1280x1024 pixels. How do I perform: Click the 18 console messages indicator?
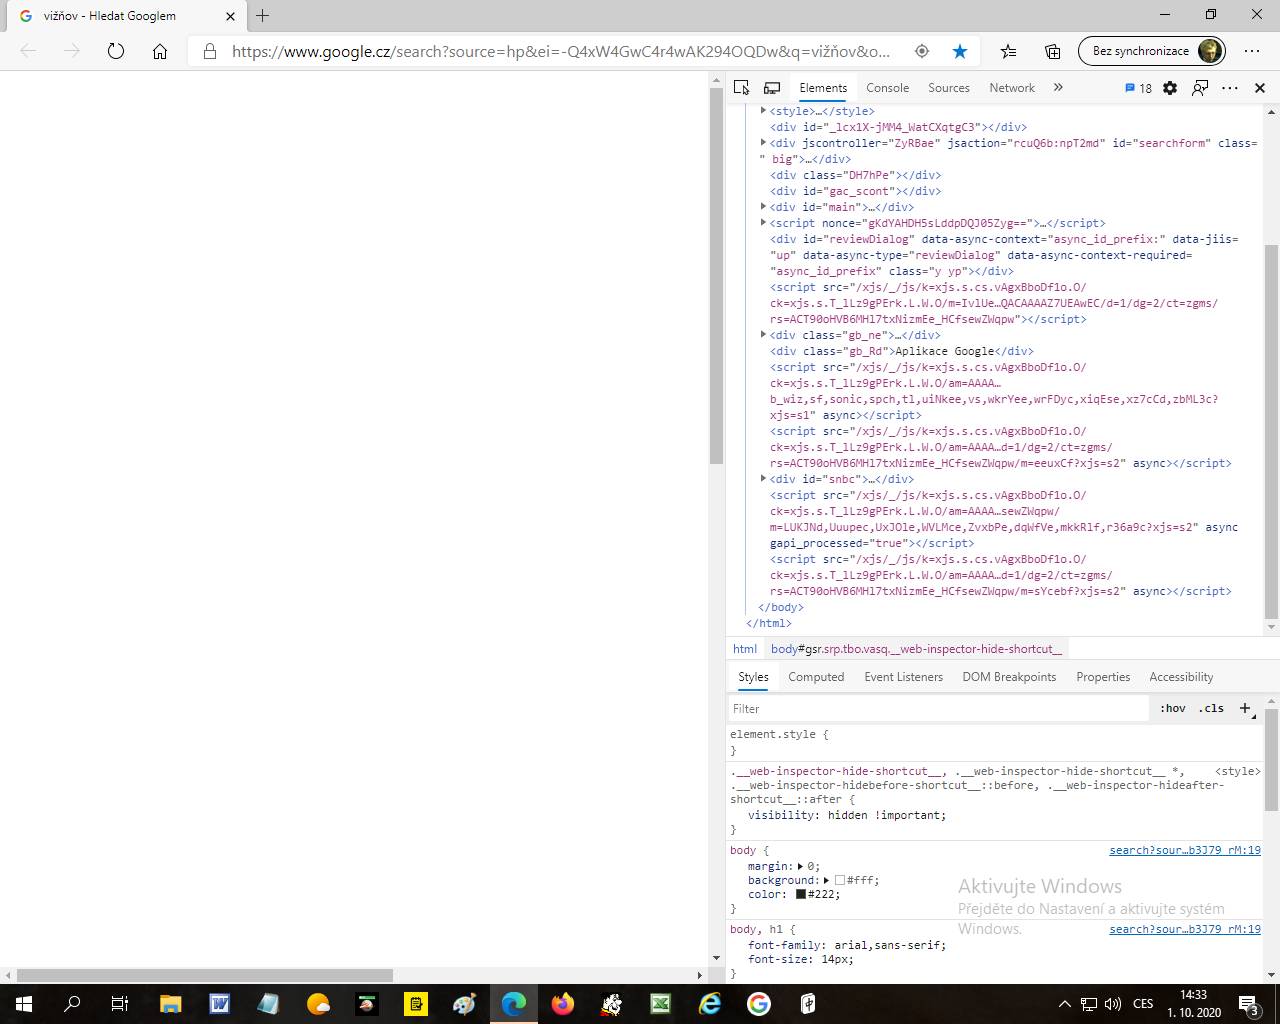tap(1138, 88)
